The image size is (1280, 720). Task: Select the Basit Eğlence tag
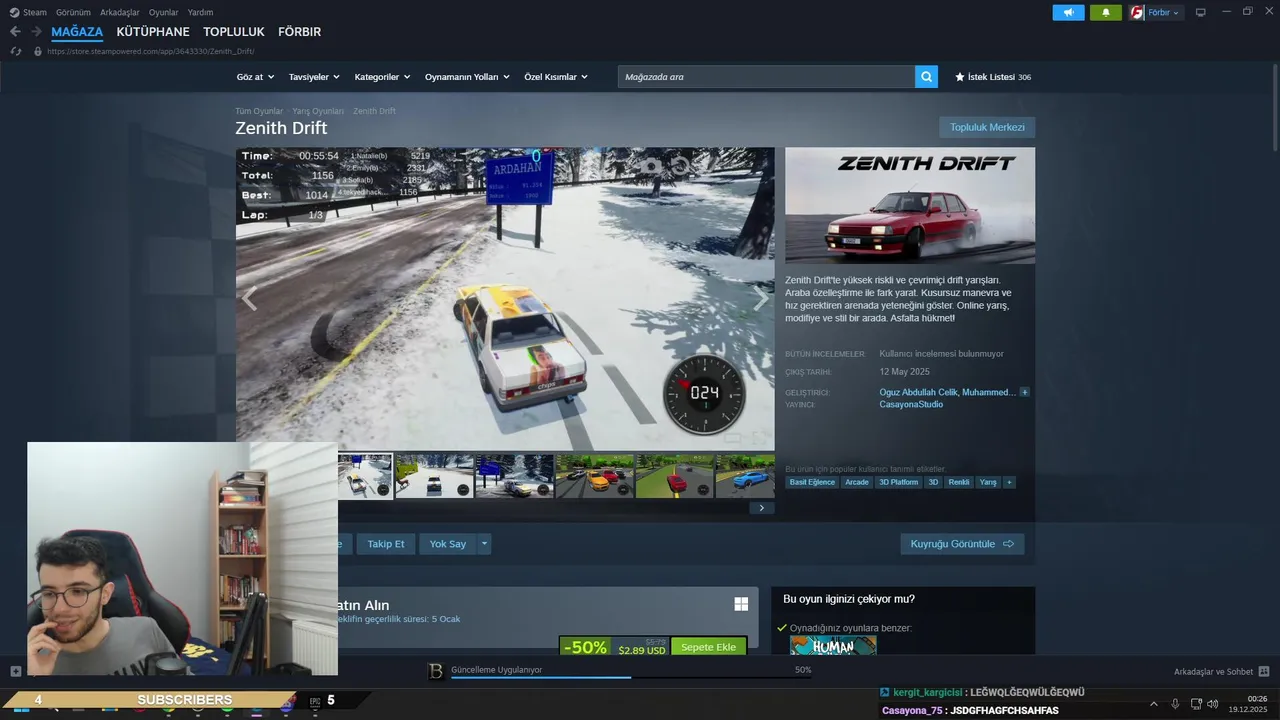click(x=812, y=482)
